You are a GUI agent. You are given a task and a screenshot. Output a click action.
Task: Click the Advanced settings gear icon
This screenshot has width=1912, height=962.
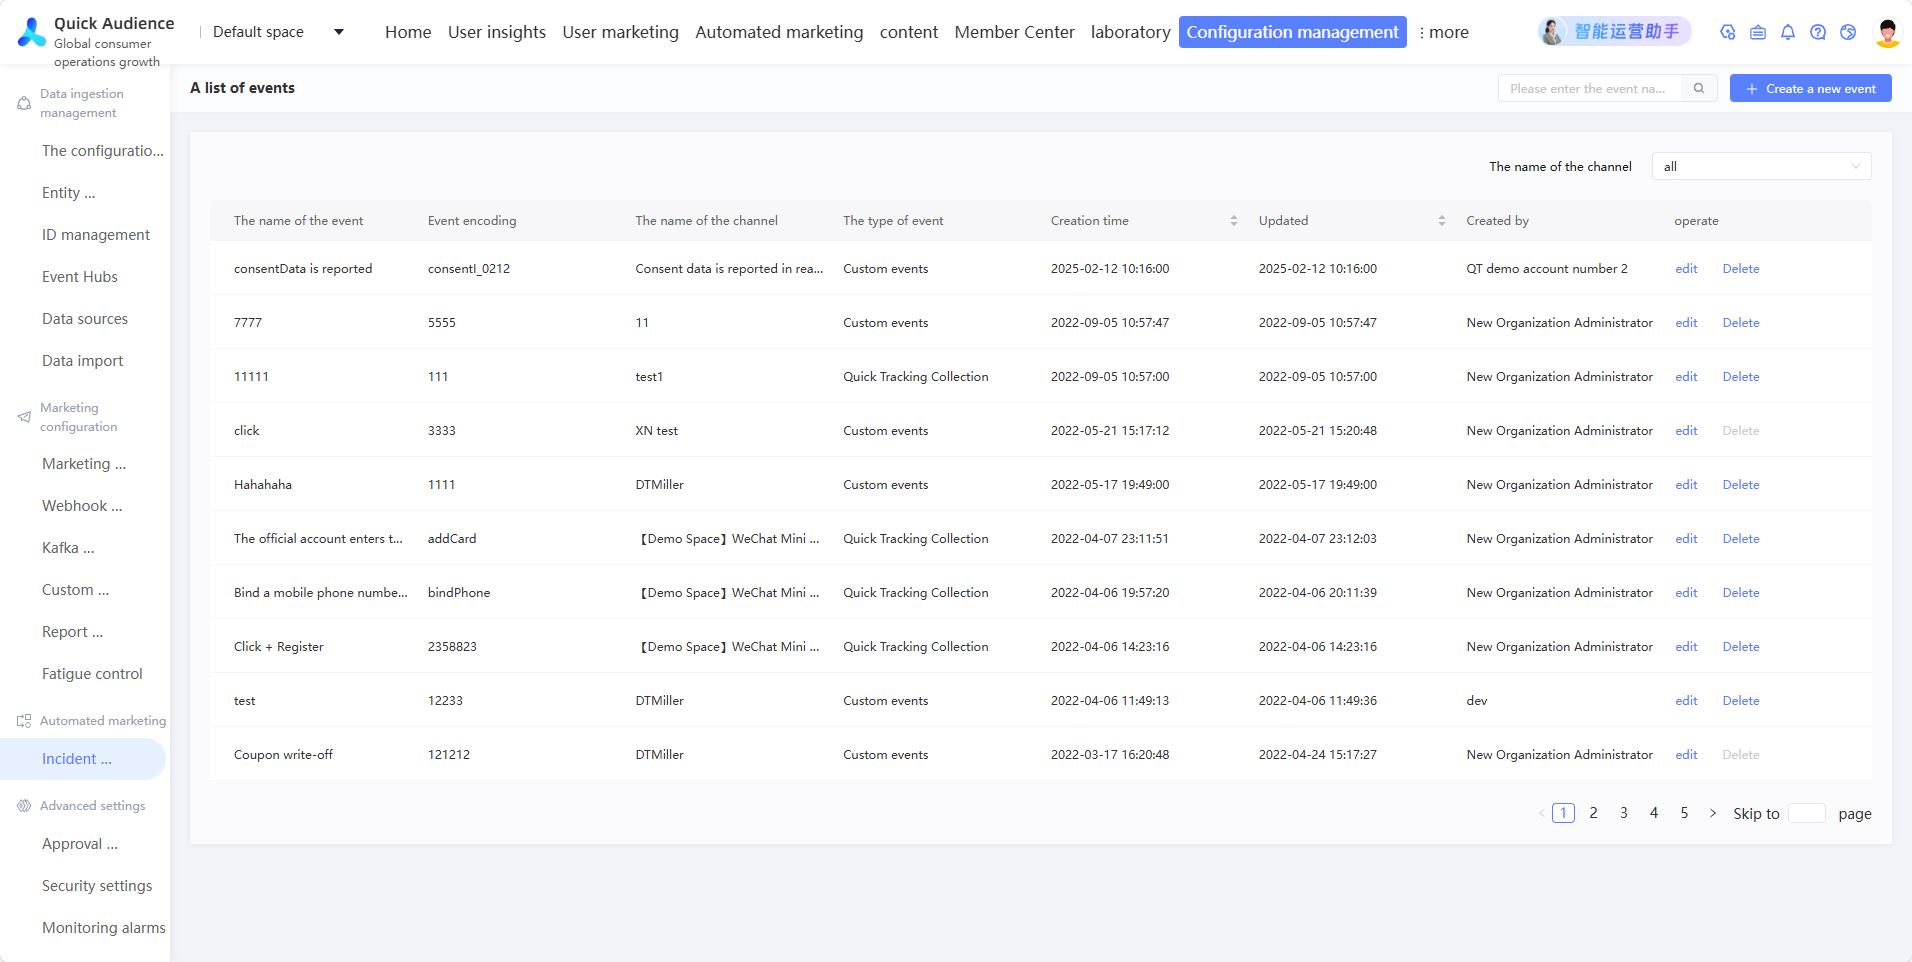24,805
